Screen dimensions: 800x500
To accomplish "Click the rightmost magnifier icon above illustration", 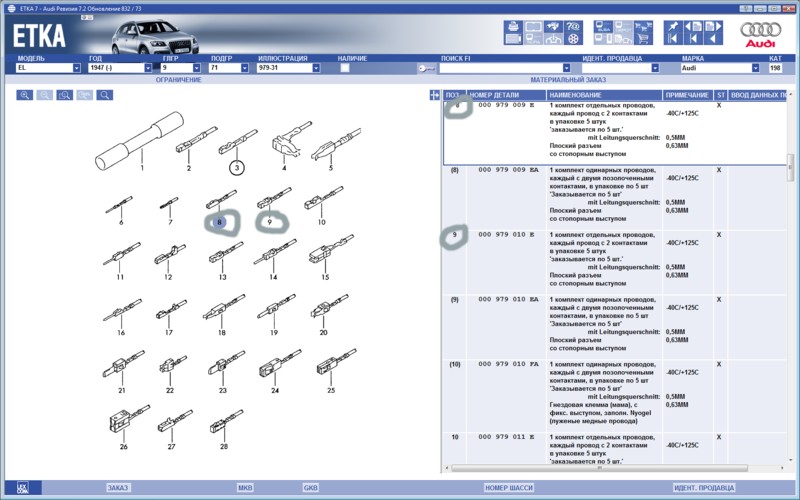I will [104, 96].
